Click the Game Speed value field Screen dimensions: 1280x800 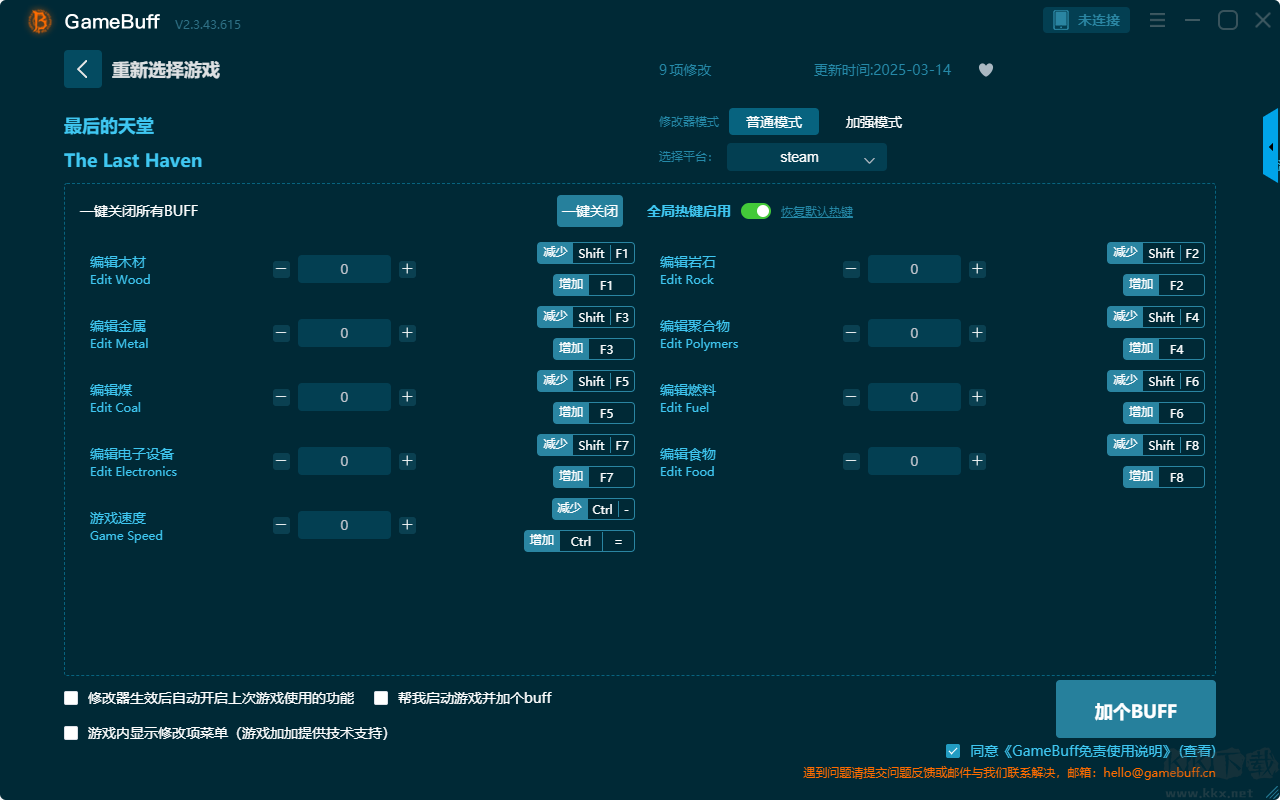point(344,525)
